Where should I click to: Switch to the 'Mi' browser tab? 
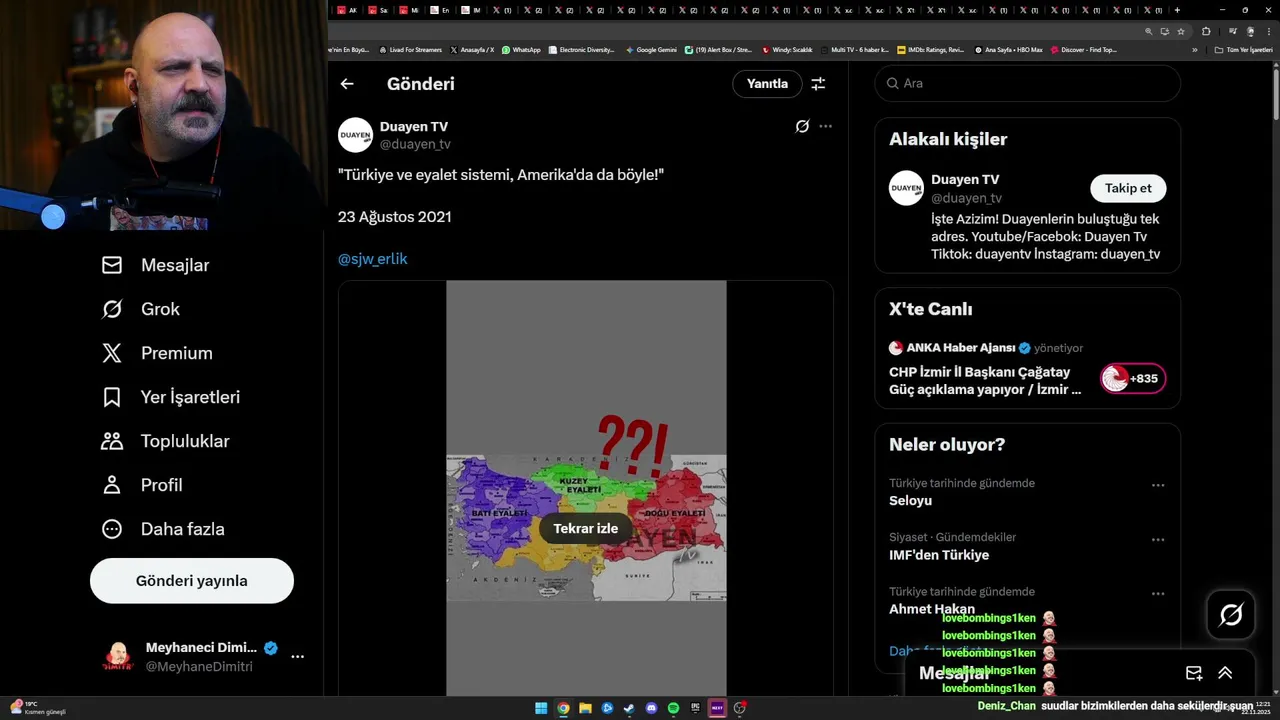[409, 10]
